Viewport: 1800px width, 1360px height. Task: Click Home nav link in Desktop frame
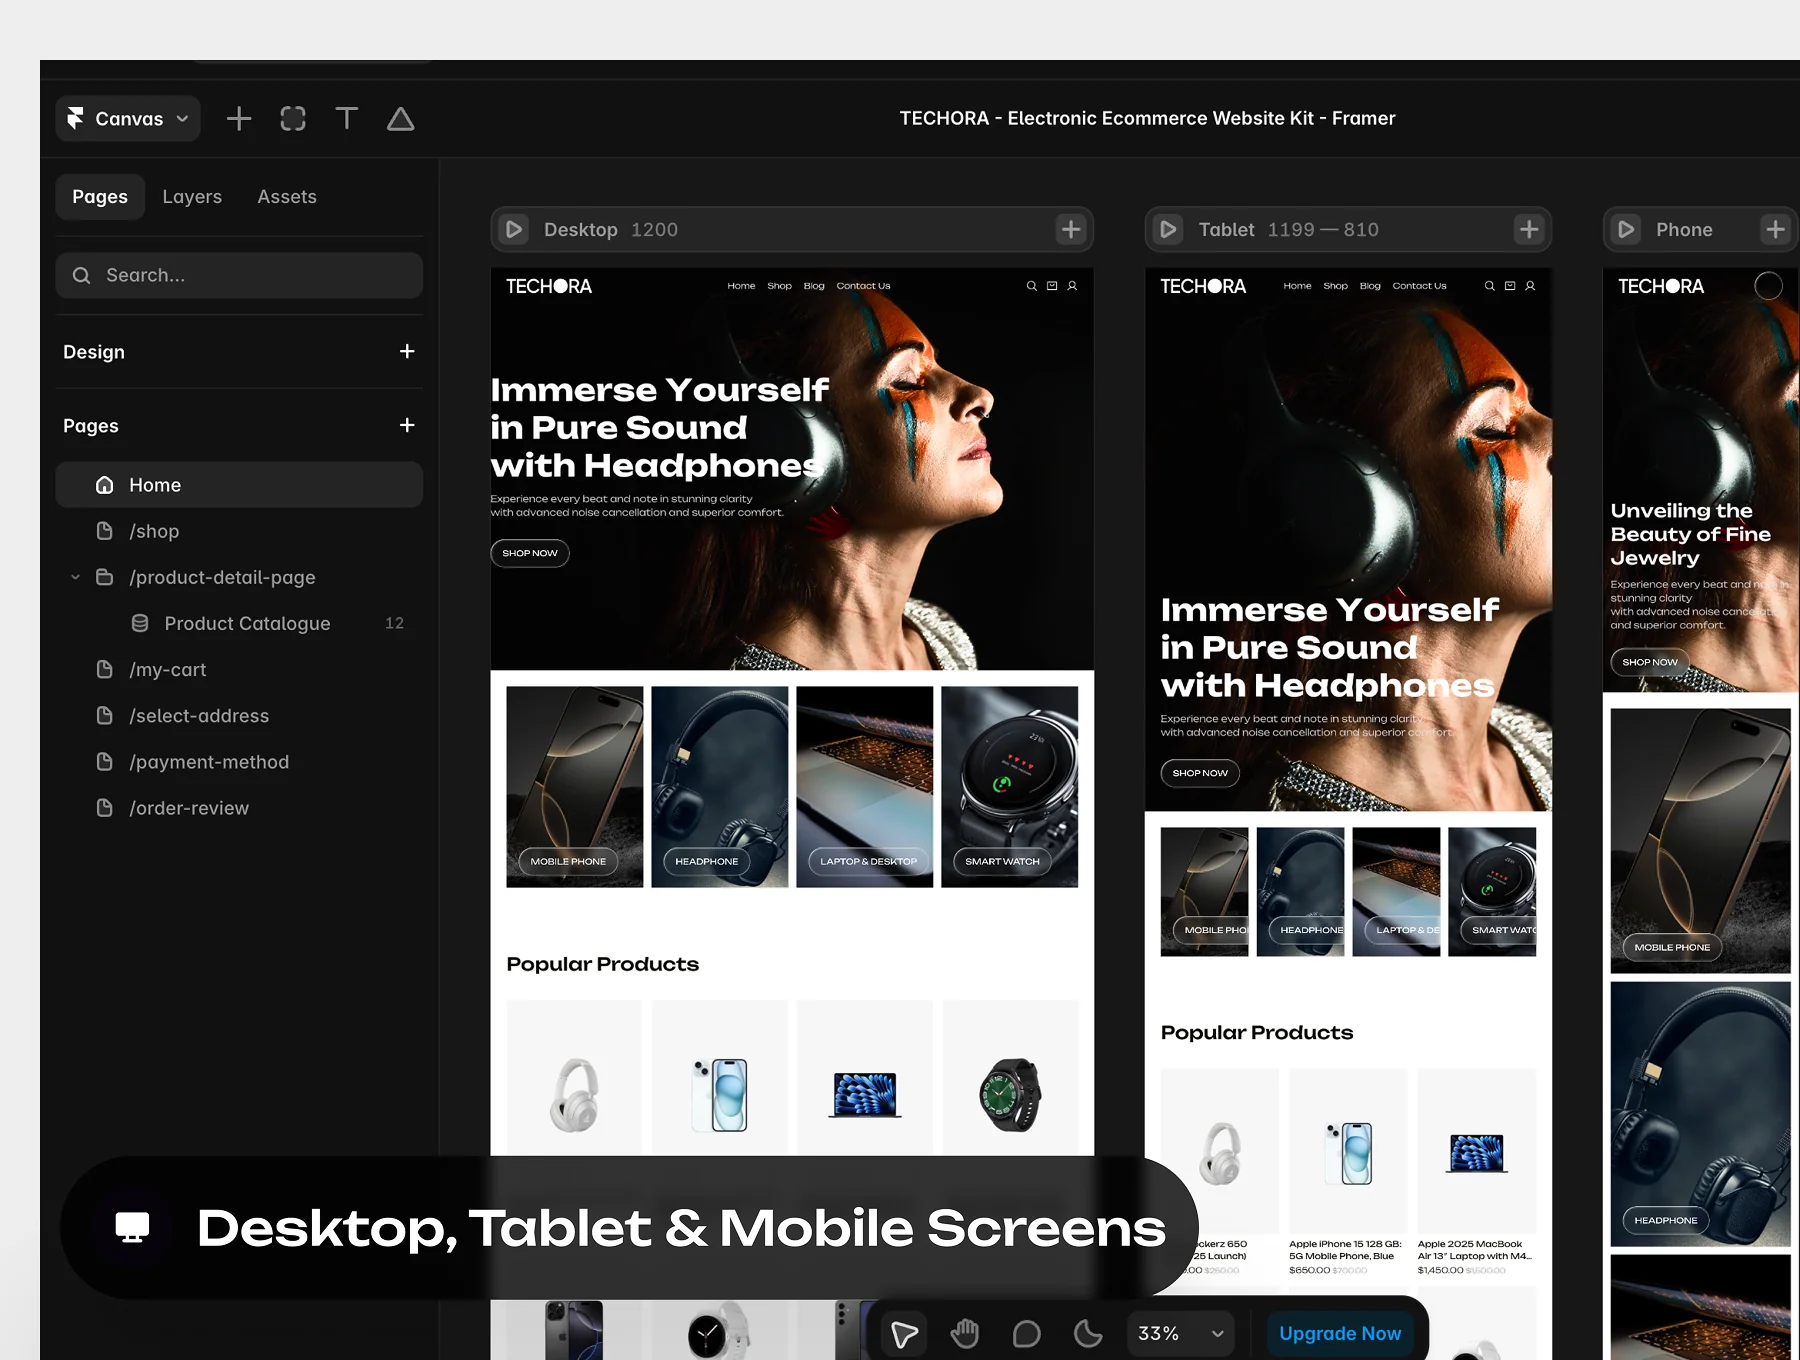tap(741, 286)
